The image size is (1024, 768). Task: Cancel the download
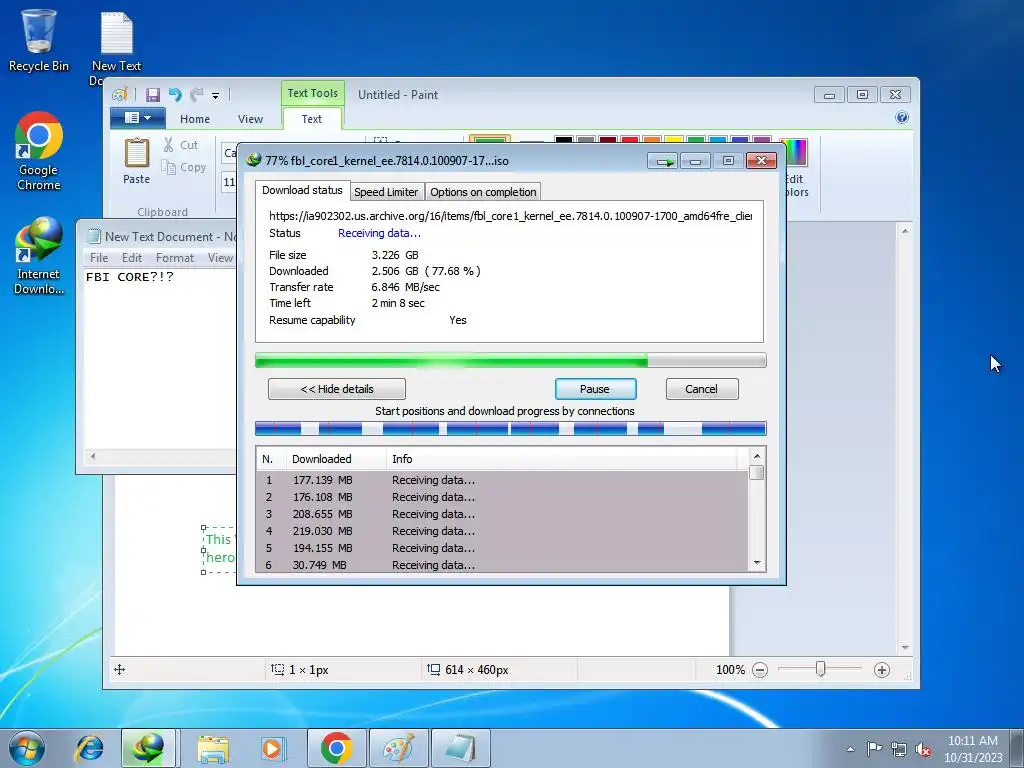pyautogui.click(x=702, y=389)
